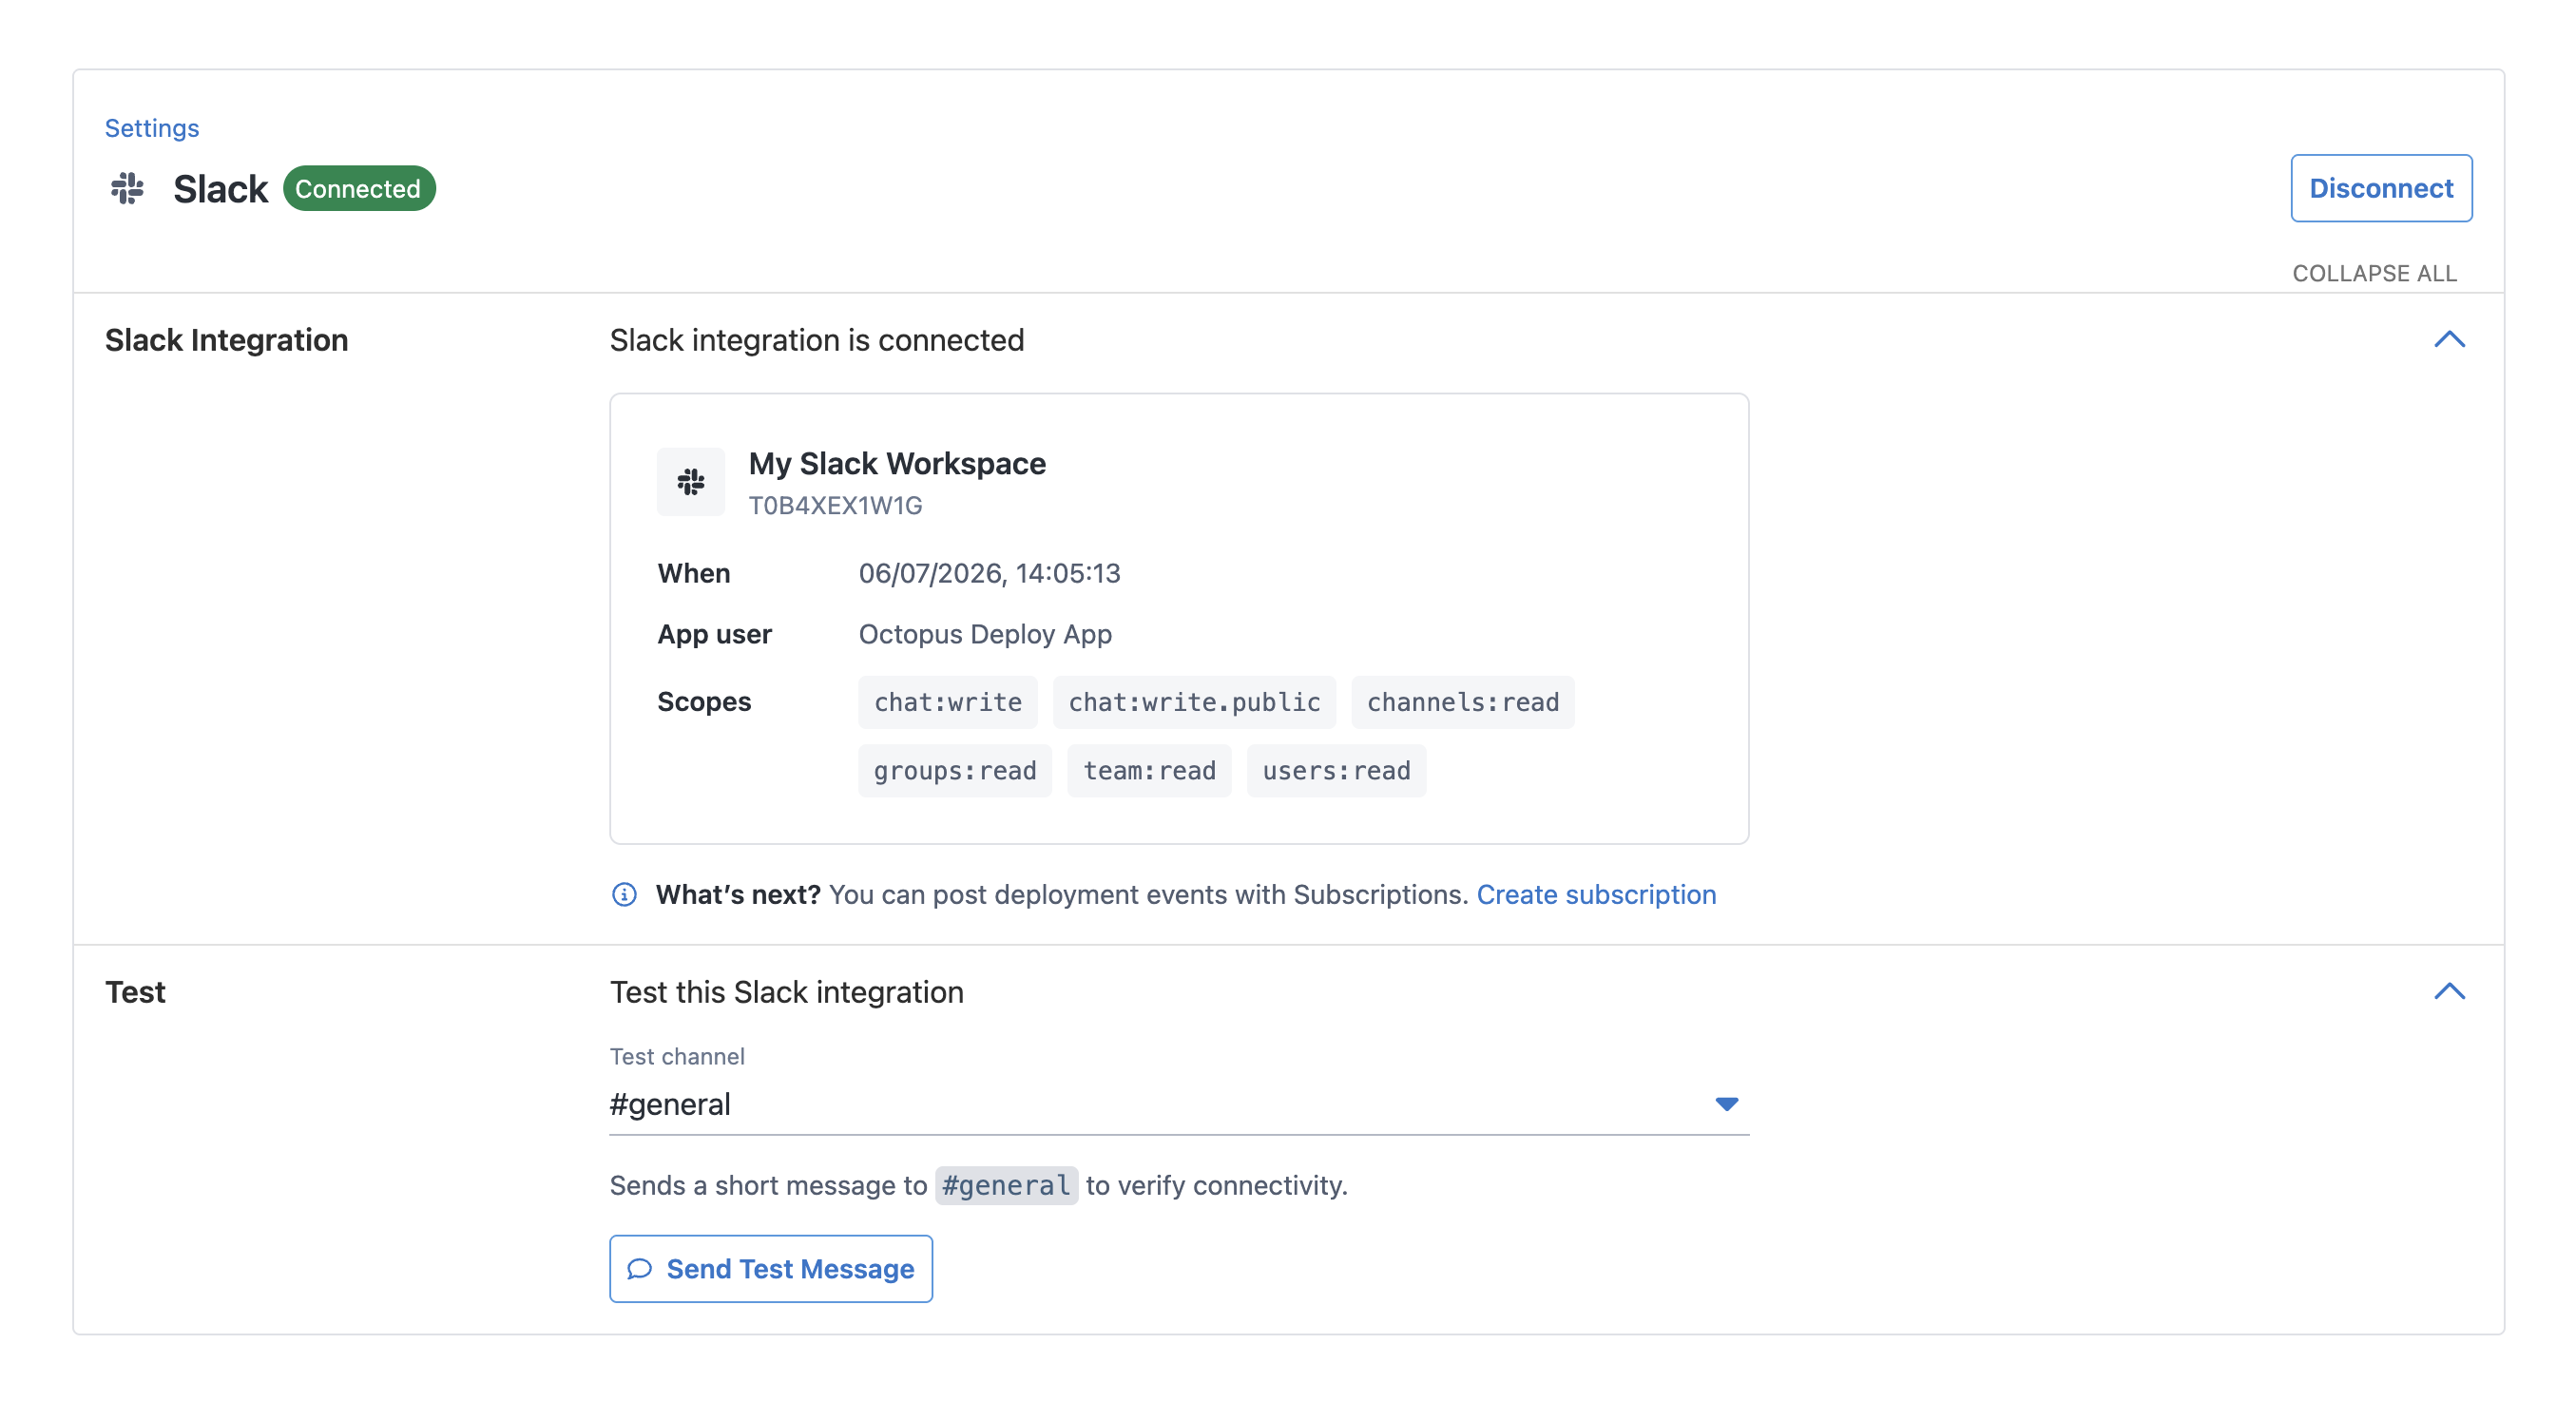Click the Connected status badge
Screen dimensions: 2576x1401
pos(358,188)
